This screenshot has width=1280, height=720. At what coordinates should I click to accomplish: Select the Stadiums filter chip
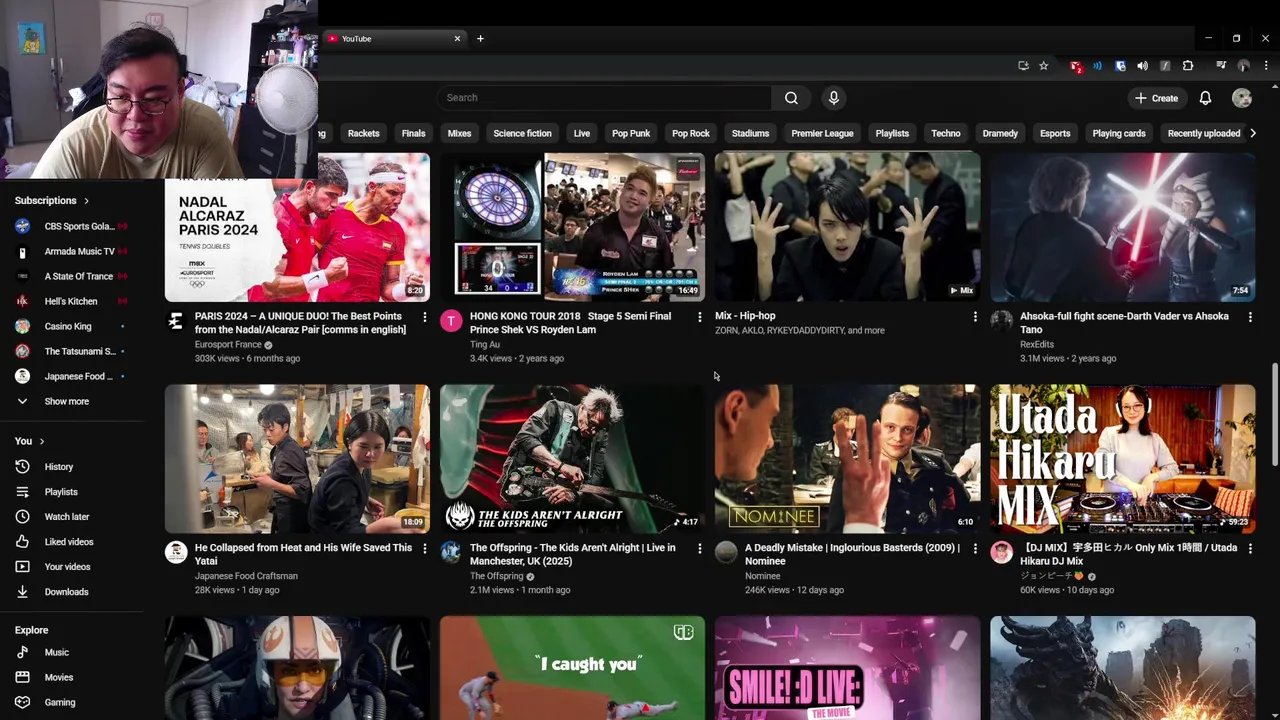pos(750,133)
